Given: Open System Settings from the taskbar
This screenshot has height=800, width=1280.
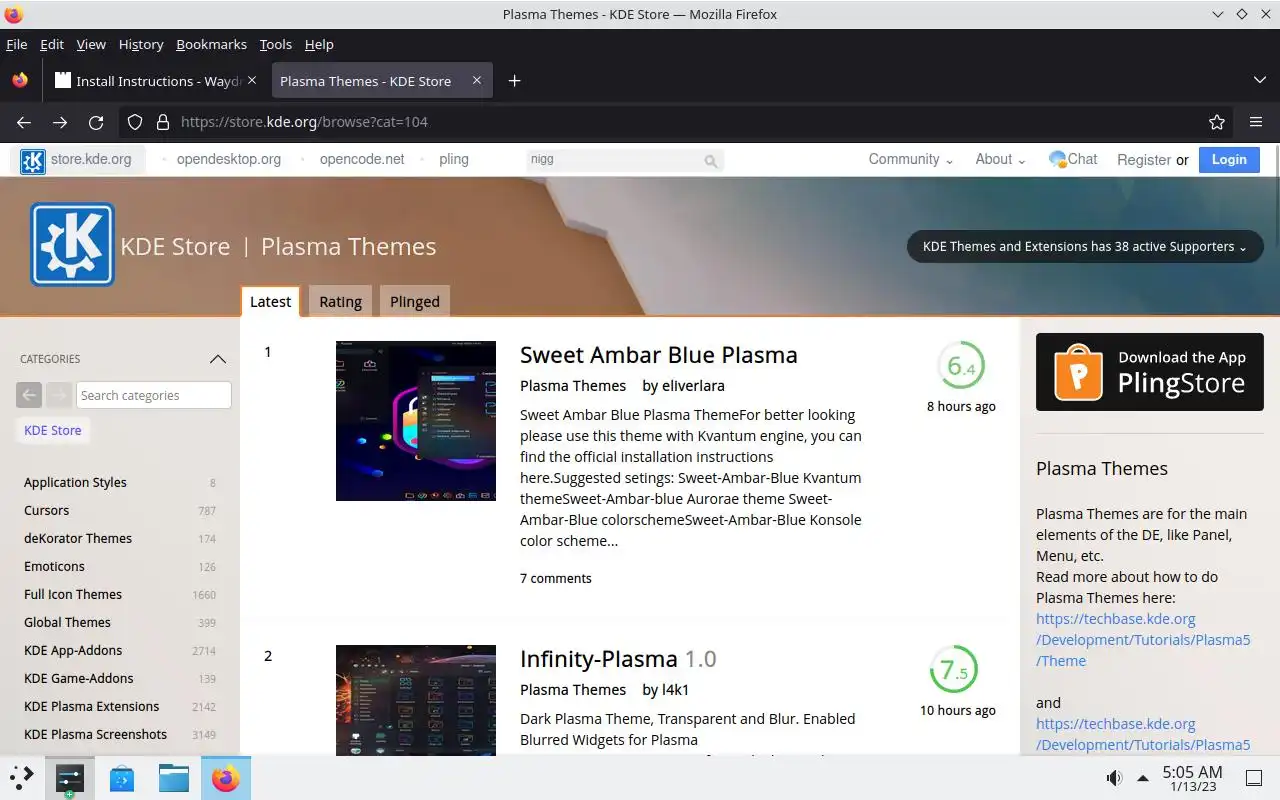Looking at the screenshot, I should tap(70, 778).
